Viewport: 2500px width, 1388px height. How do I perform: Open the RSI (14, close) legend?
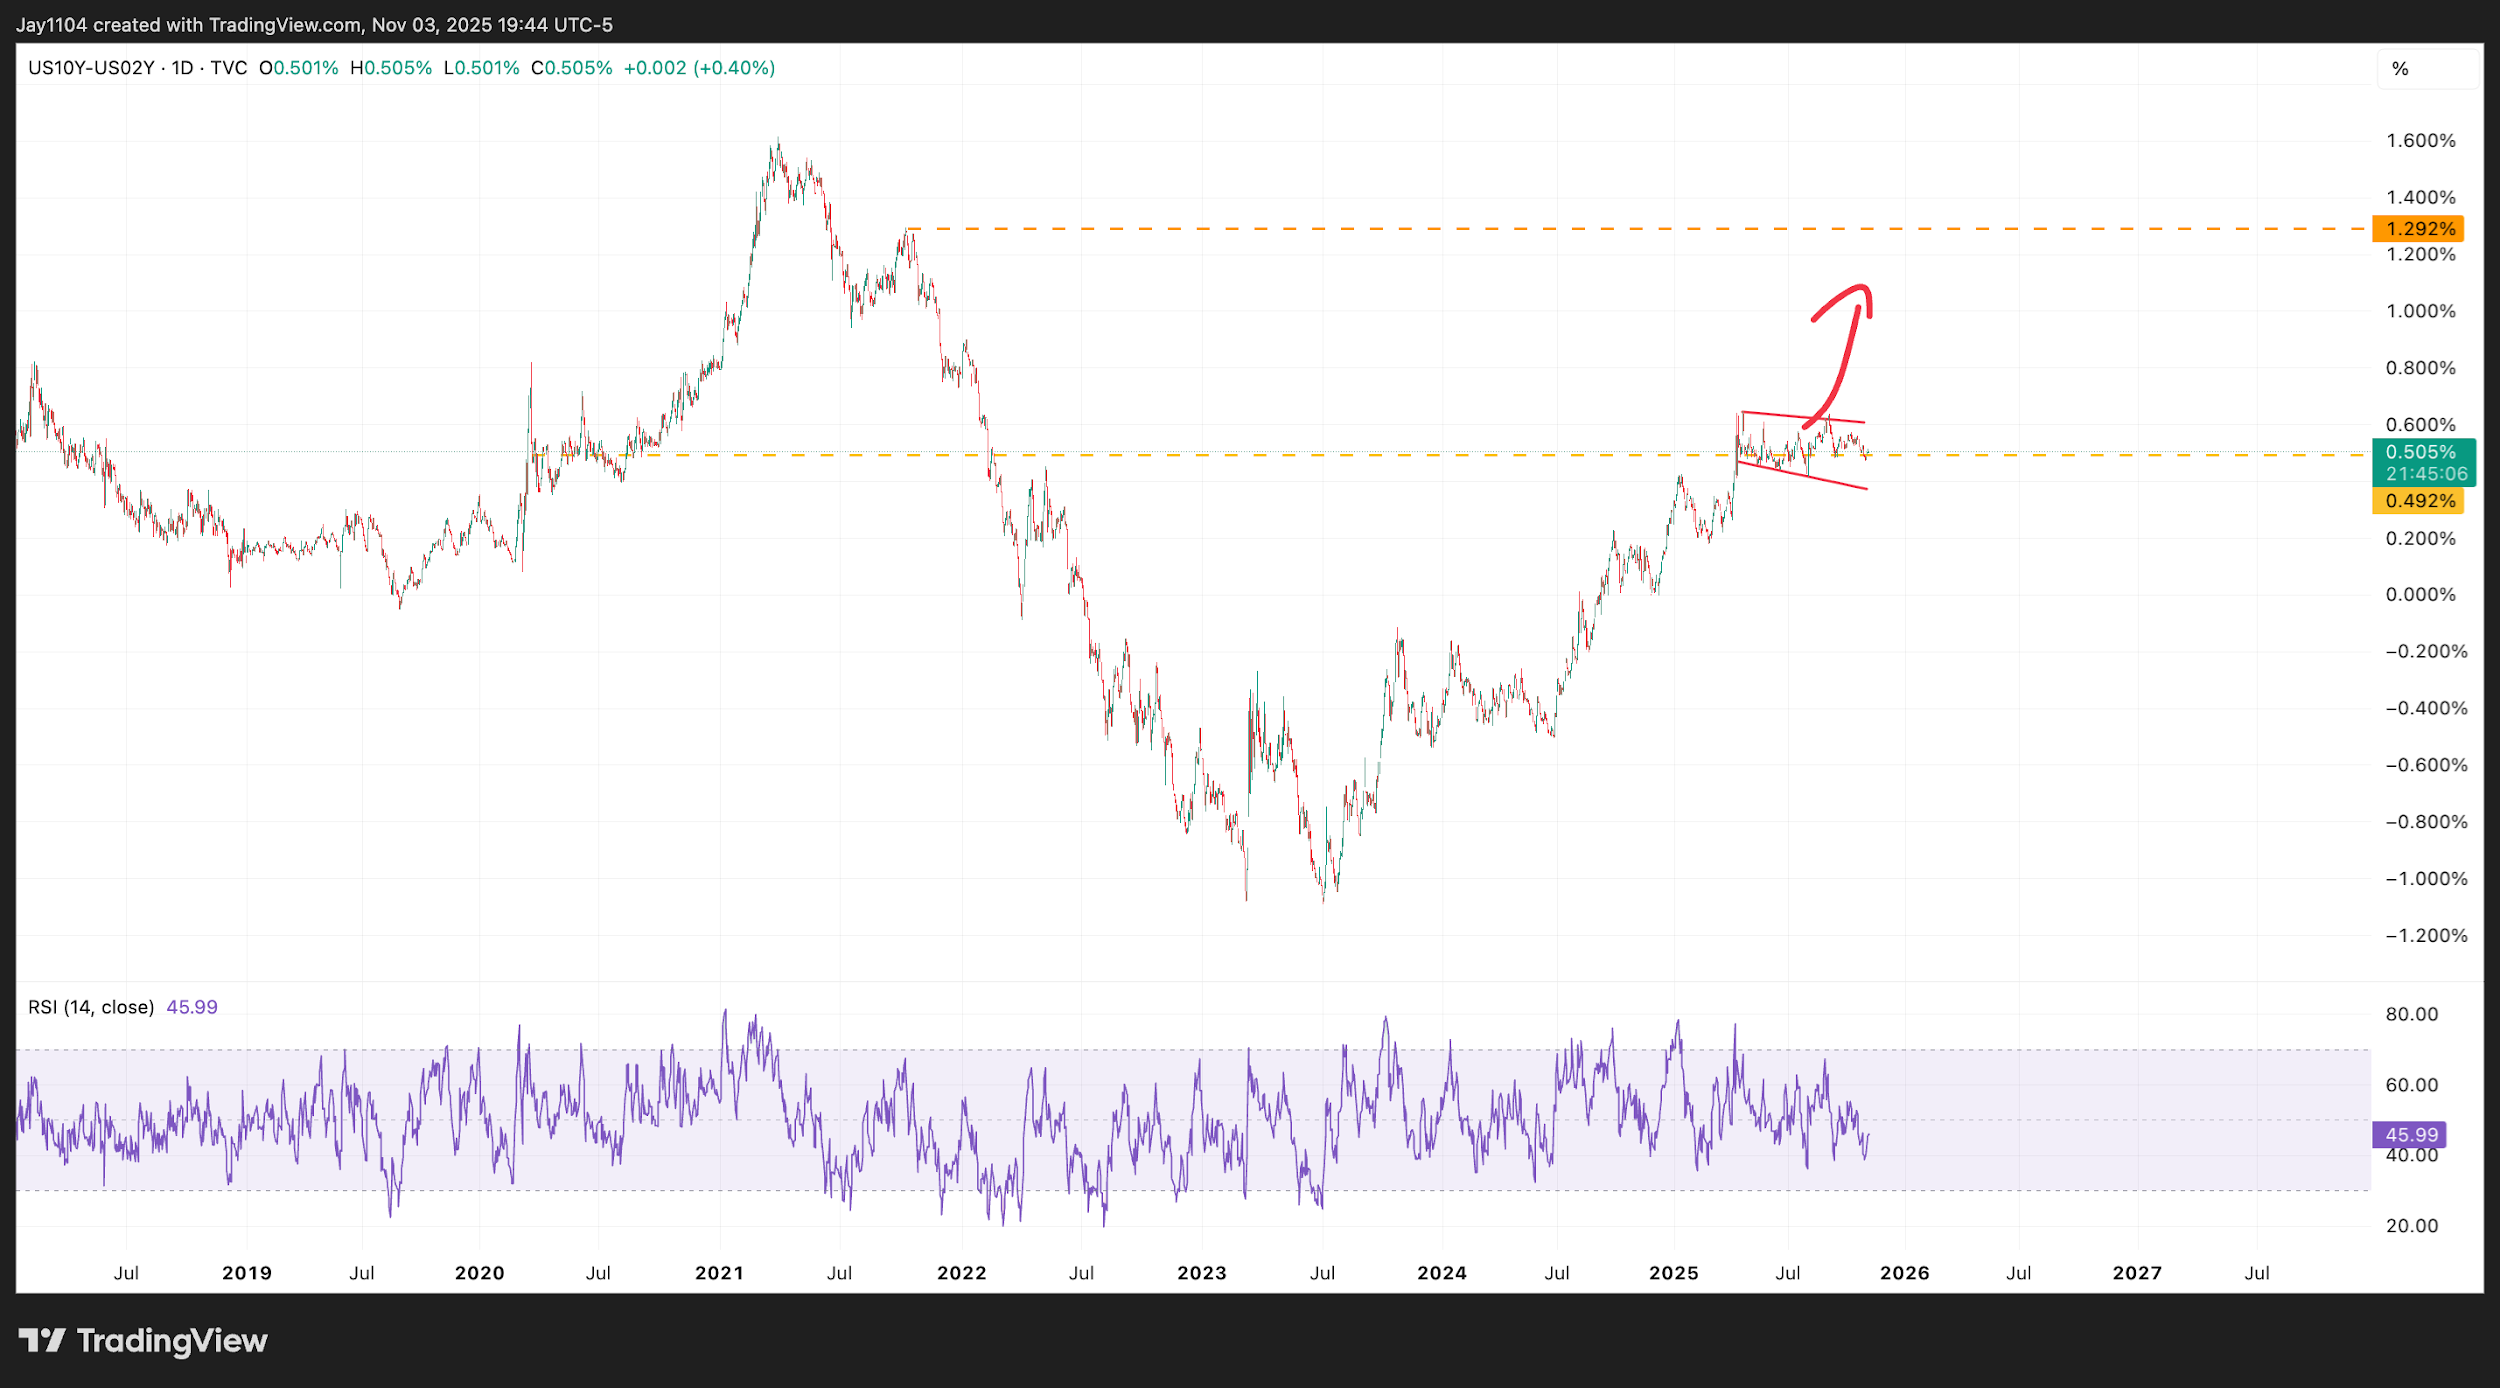click(x=91, y=1007)
